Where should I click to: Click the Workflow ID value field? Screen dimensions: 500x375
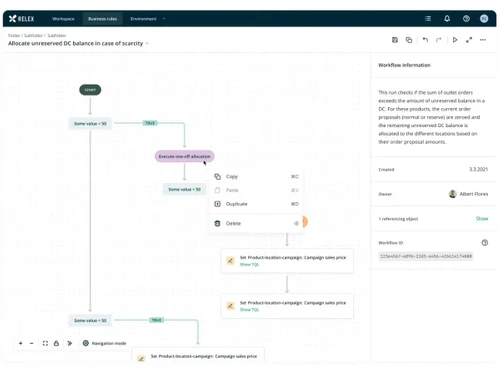click(426, 256)
